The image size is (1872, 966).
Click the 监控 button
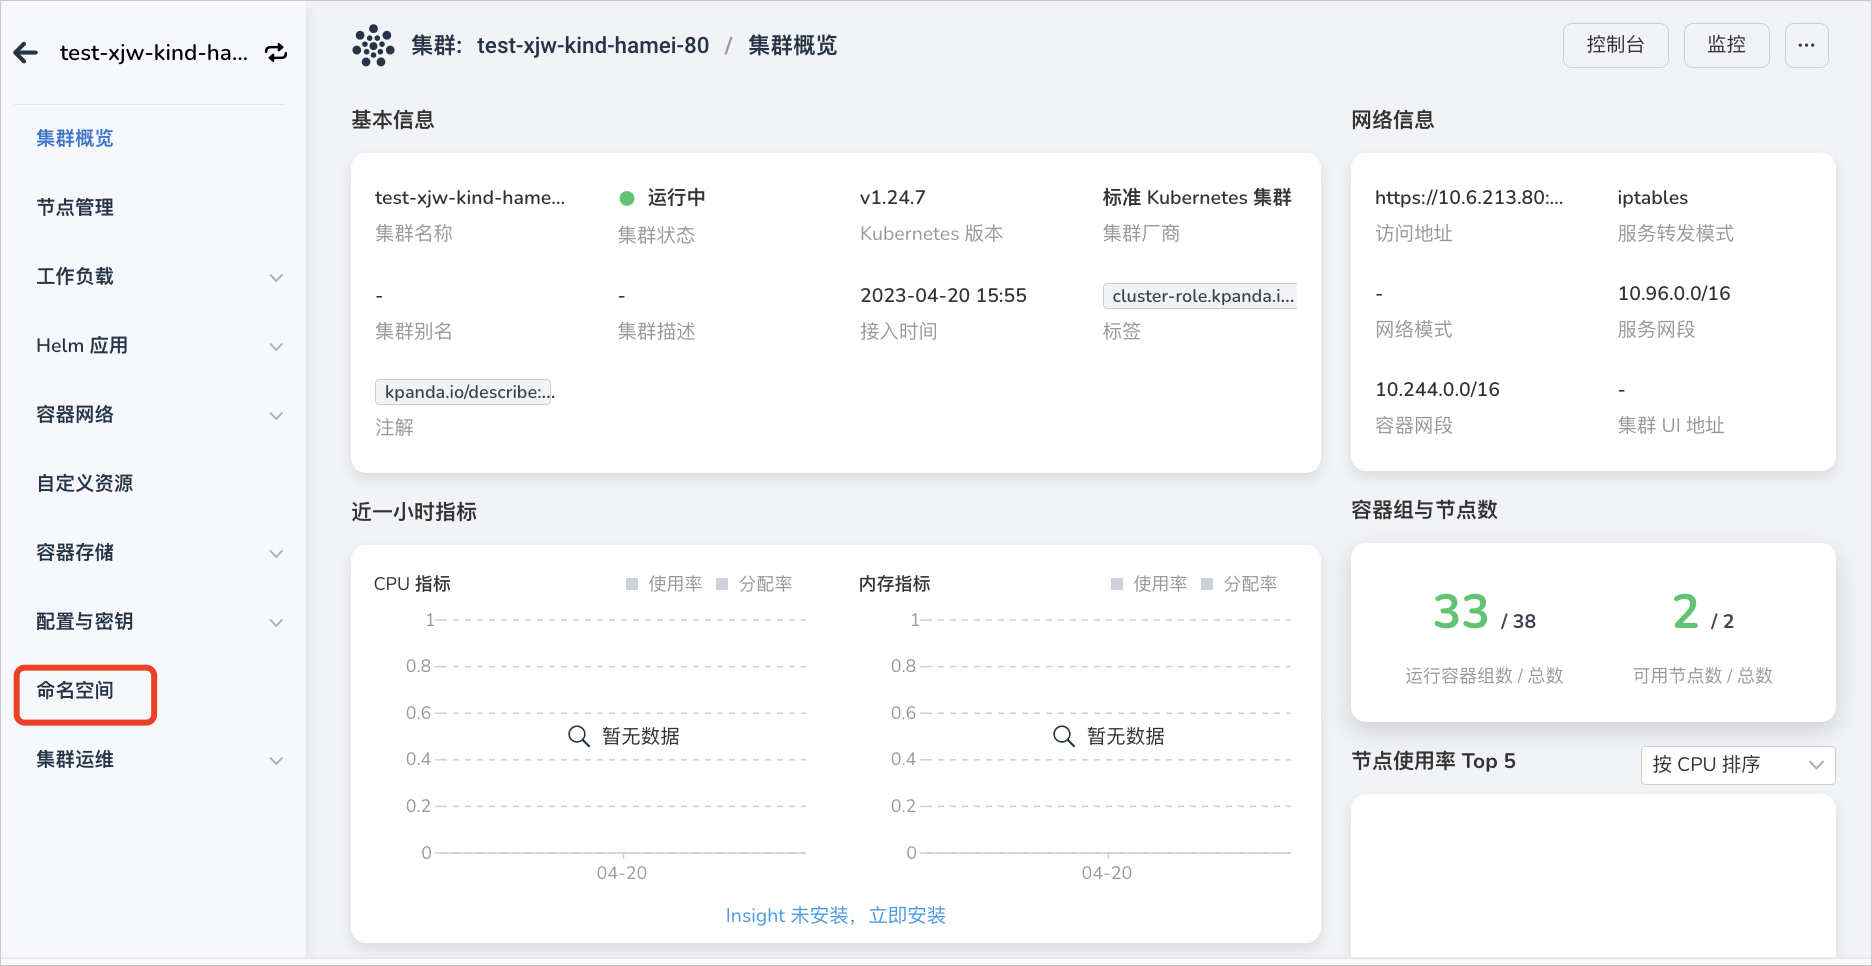point(1727,45)
